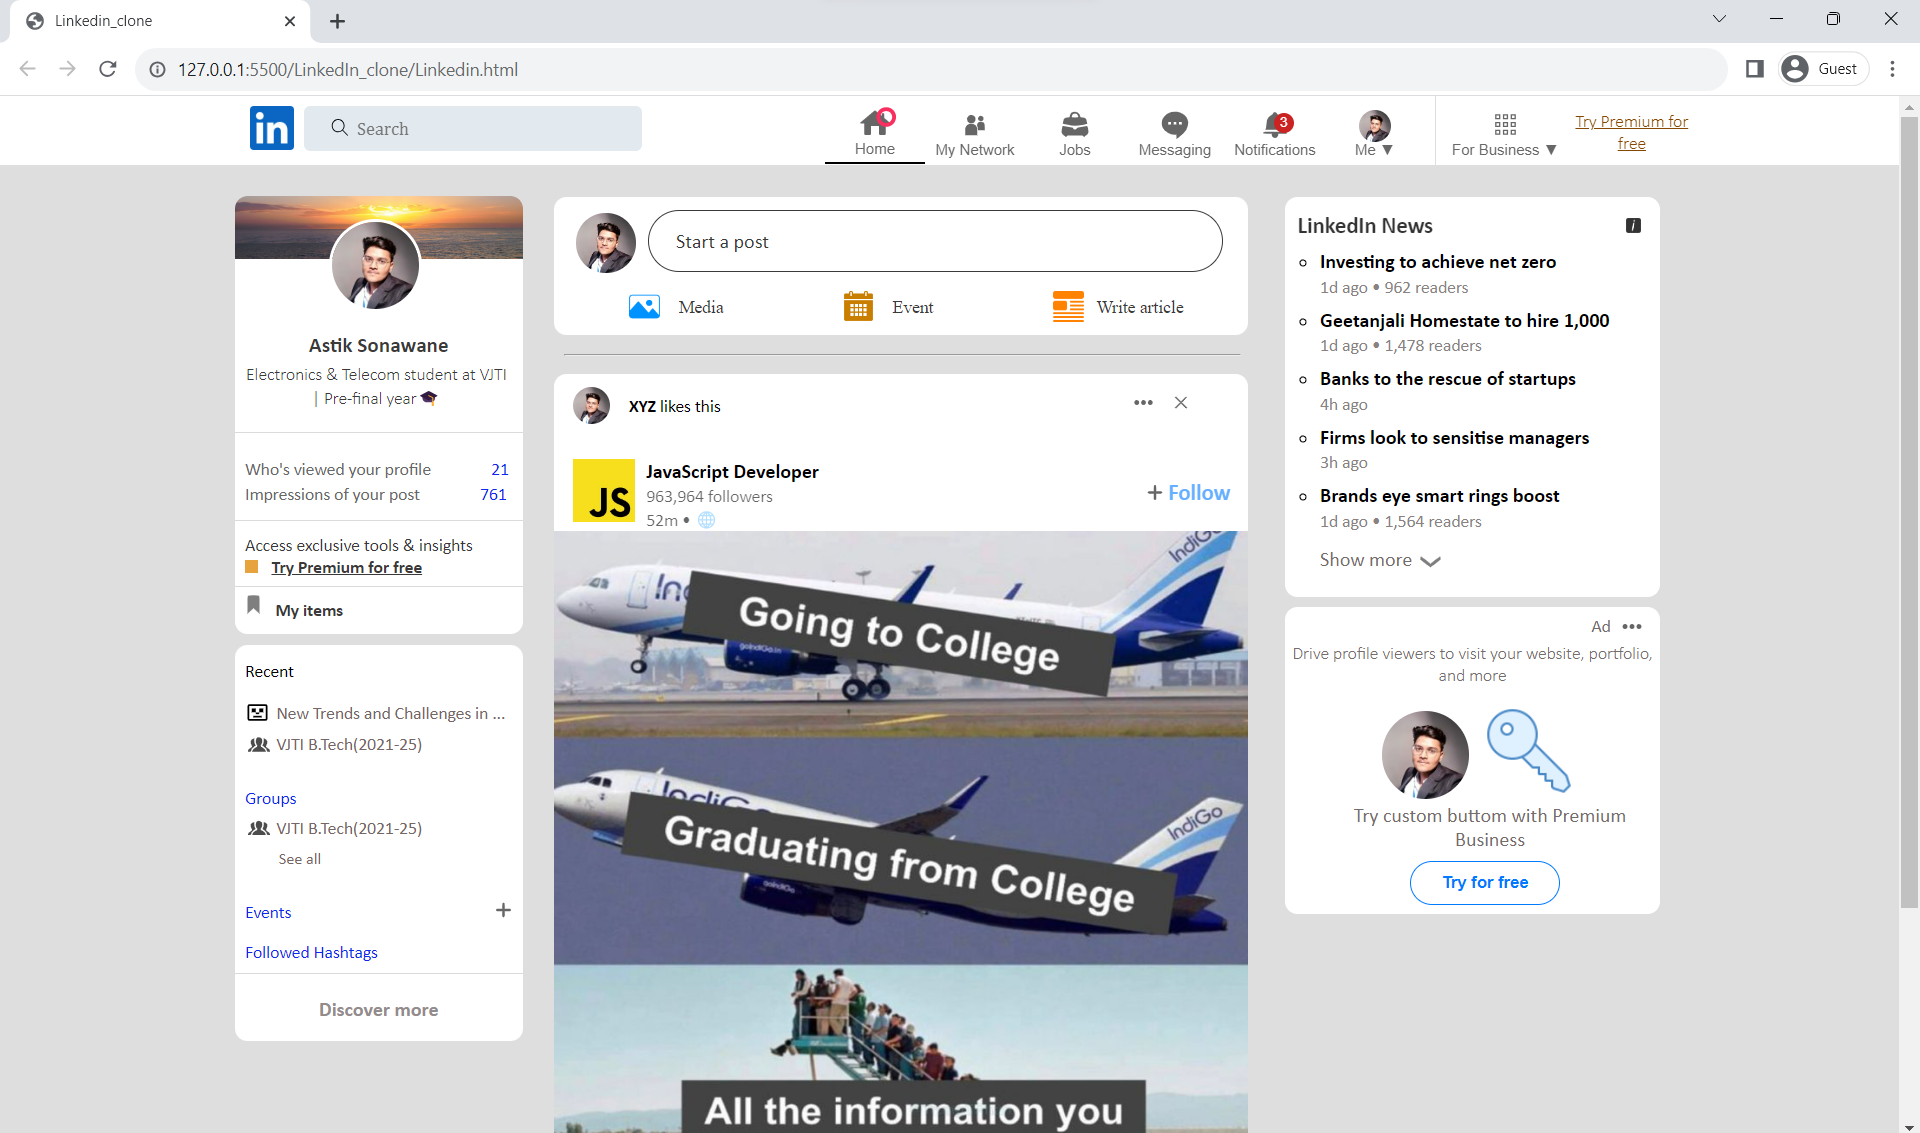Click the Jobs briefcase icon

coord(1074,124)
